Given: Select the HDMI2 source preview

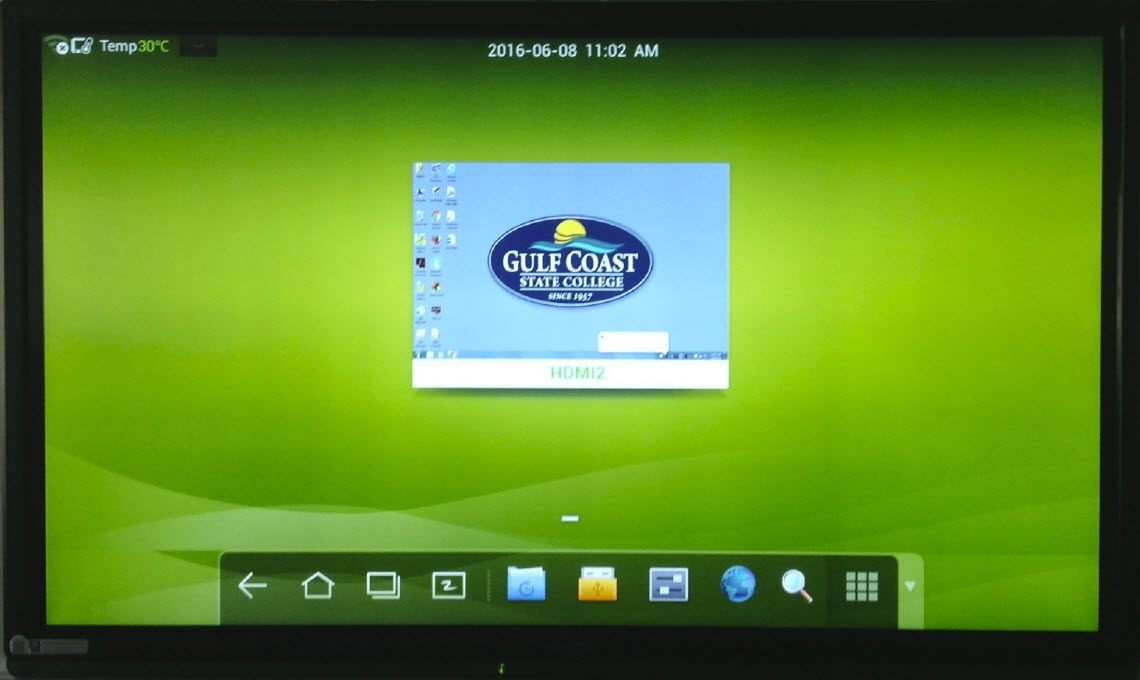Looking at the screenshot, I should pyautogui.click(x=569, y=263).
